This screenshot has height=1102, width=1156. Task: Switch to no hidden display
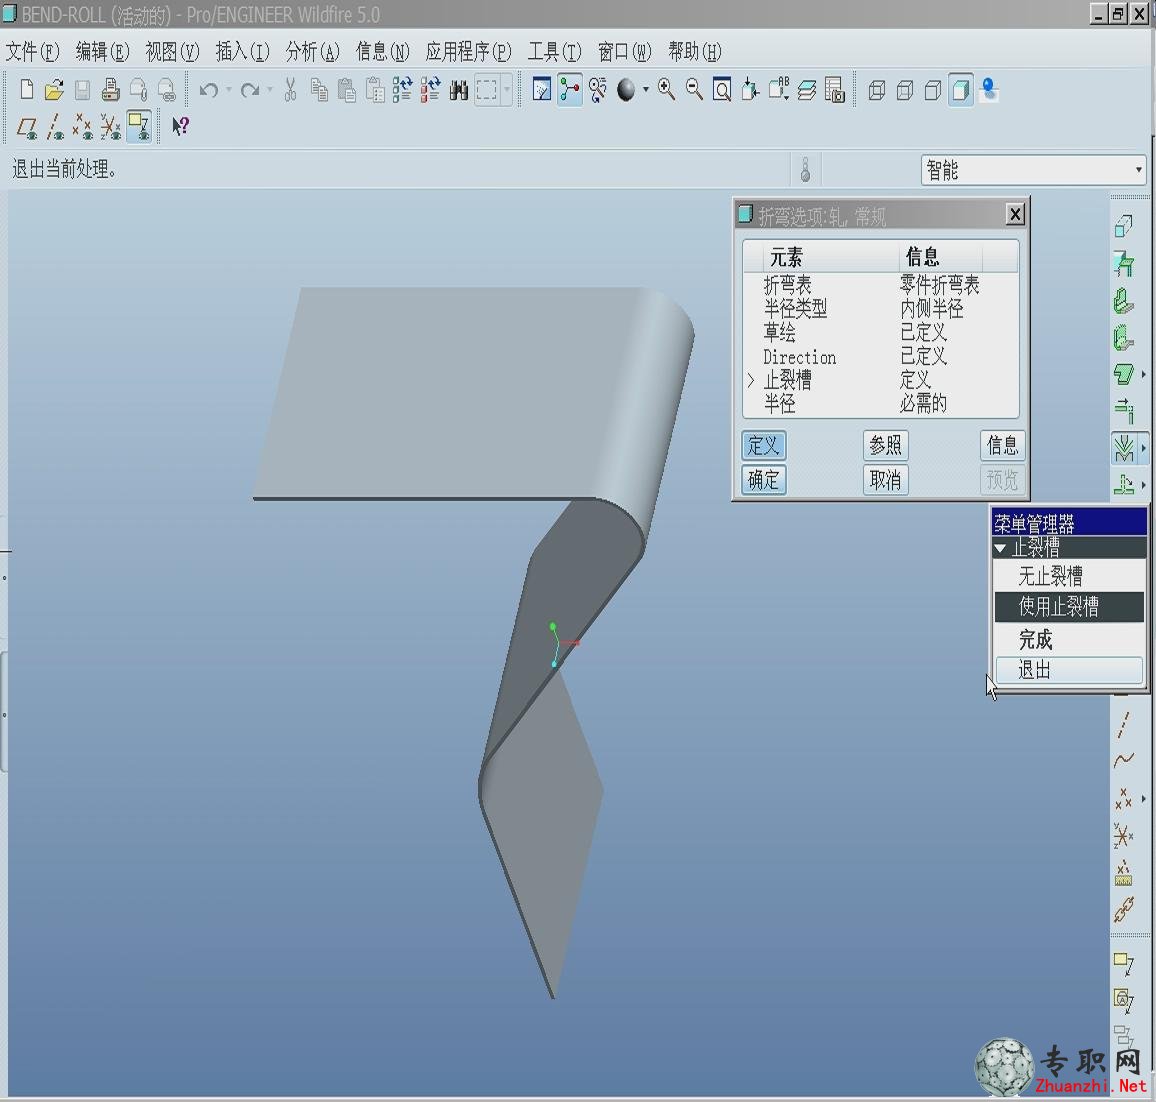tap(933, 90)
